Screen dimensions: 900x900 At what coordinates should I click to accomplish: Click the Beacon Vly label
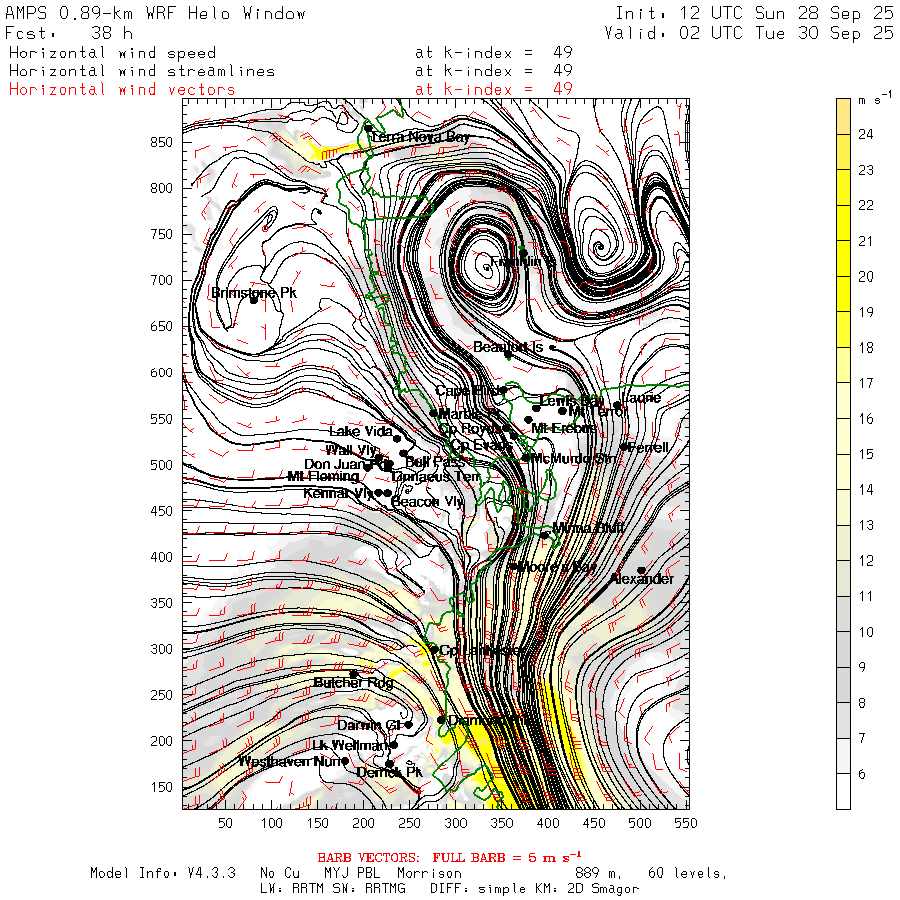427,502
